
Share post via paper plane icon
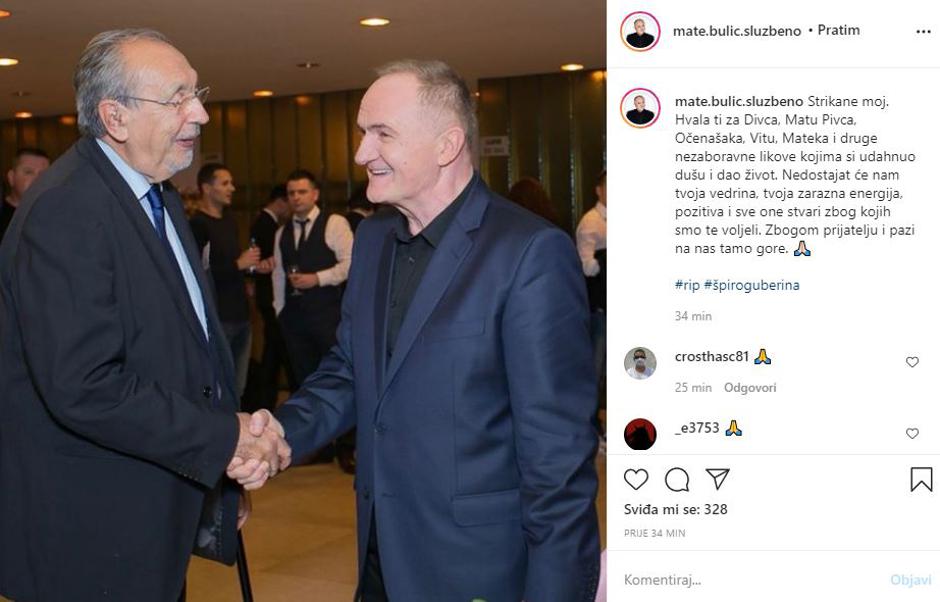pyautogui.click(x=718, y=478)
